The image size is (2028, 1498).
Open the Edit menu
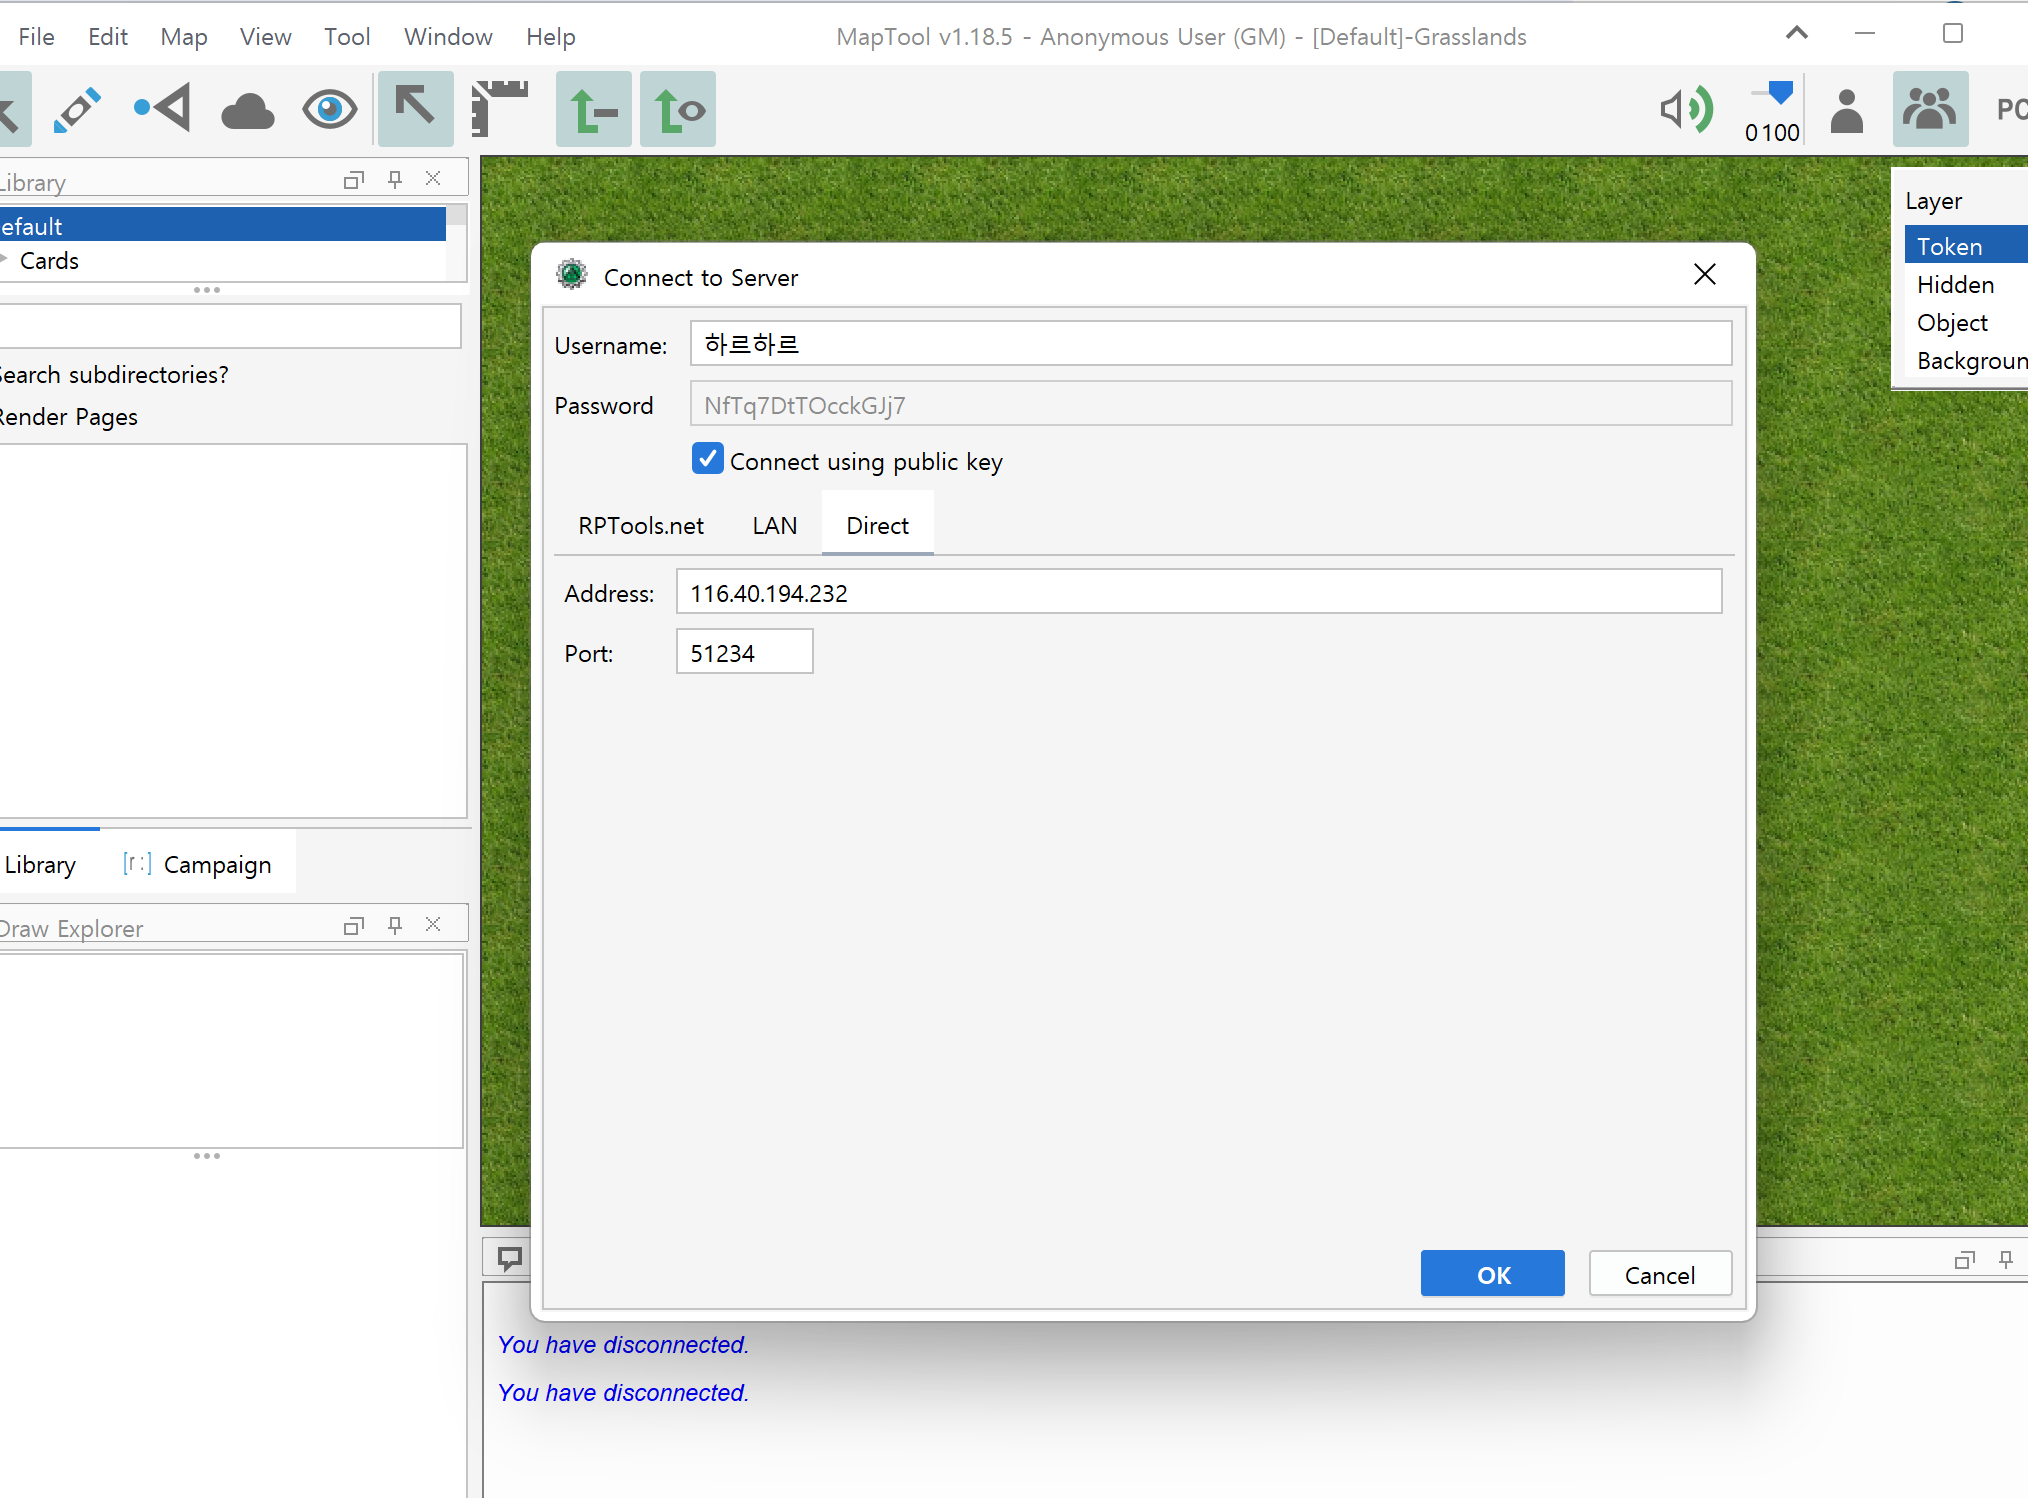click(108, 37)
